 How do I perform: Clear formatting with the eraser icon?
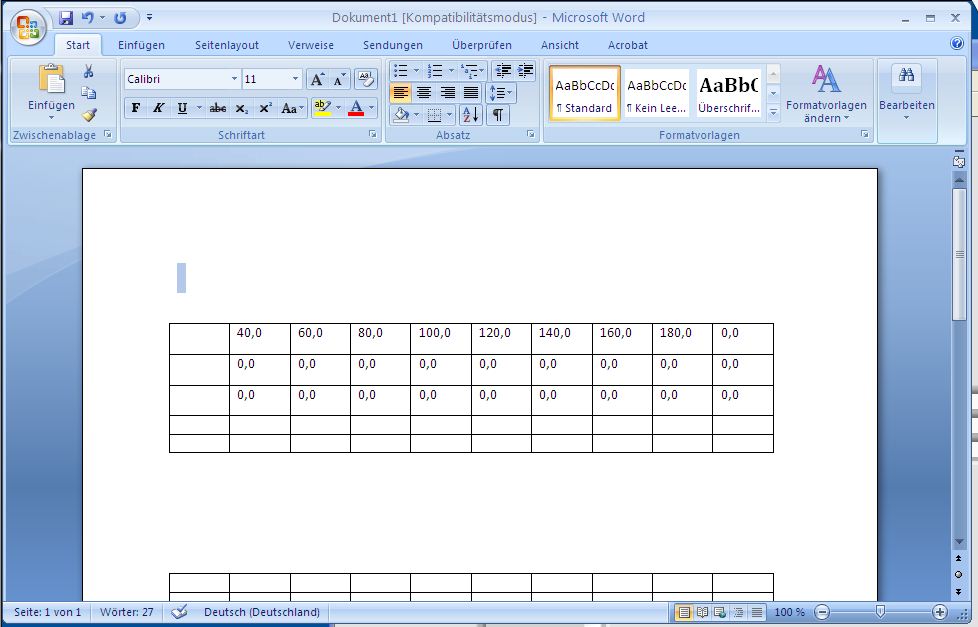point(366,79)
